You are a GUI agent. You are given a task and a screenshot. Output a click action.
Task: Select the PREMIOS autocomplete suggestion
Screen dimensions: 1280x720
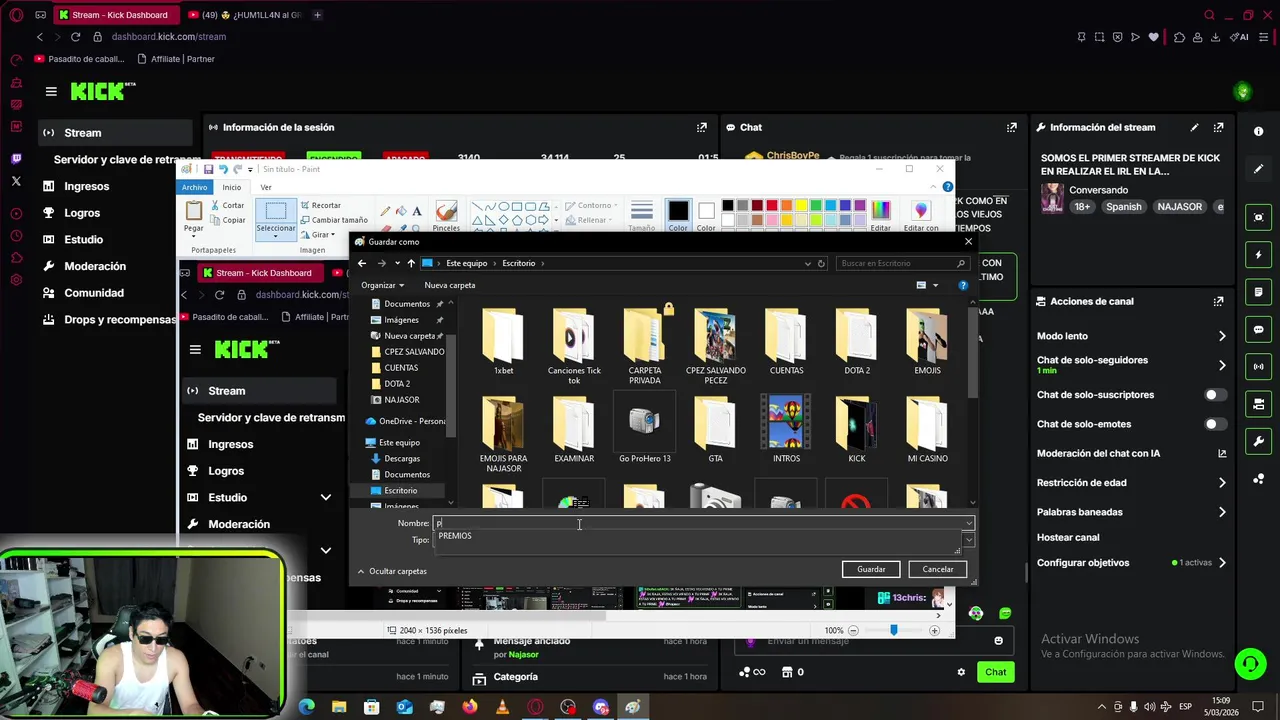(455, 536)
